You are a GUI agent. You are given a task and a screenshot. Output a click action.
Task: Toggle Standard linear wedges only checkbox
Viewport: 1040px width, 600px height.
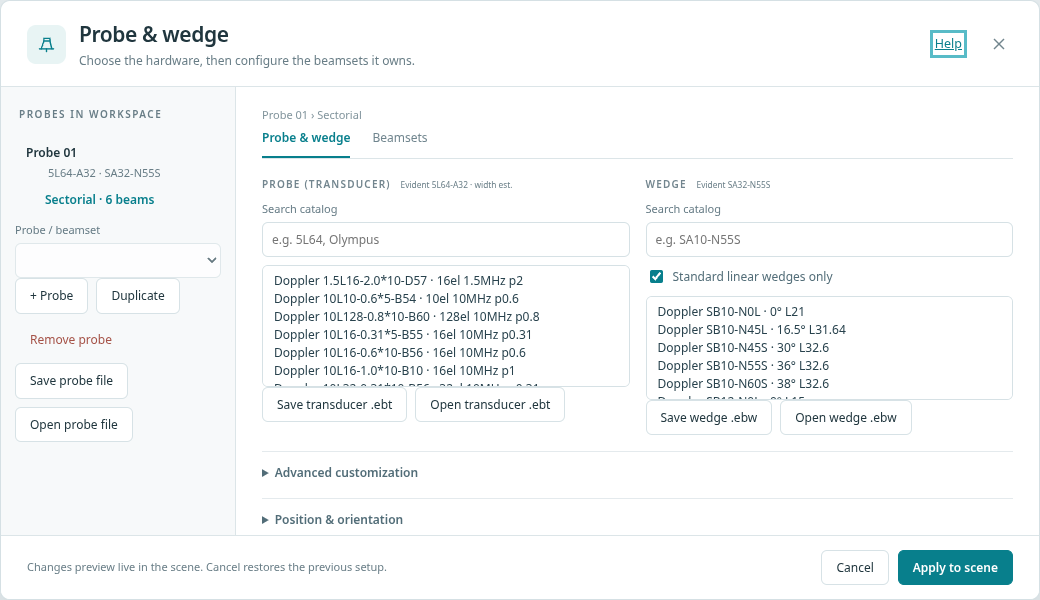tap(656, 276)
